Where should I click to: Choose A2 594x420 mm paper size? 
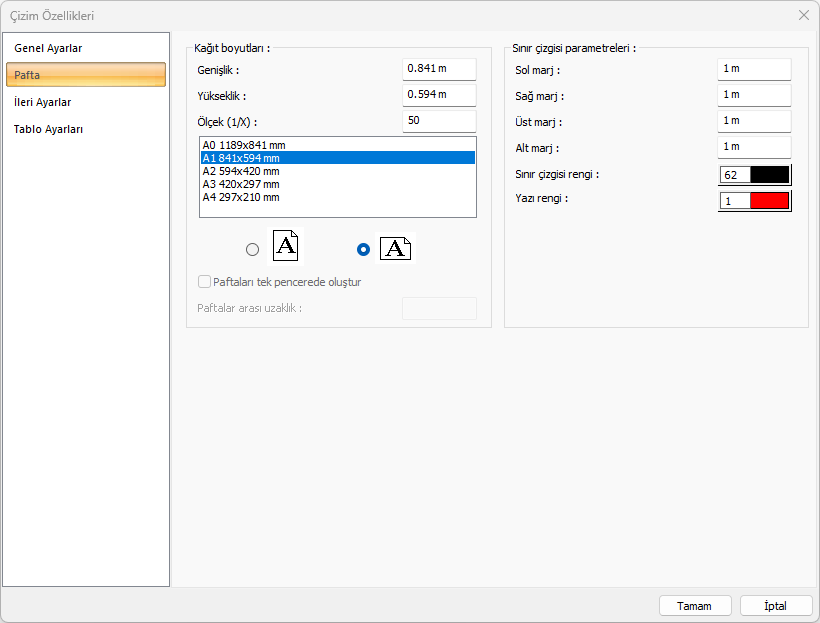(x=241, y=171)
